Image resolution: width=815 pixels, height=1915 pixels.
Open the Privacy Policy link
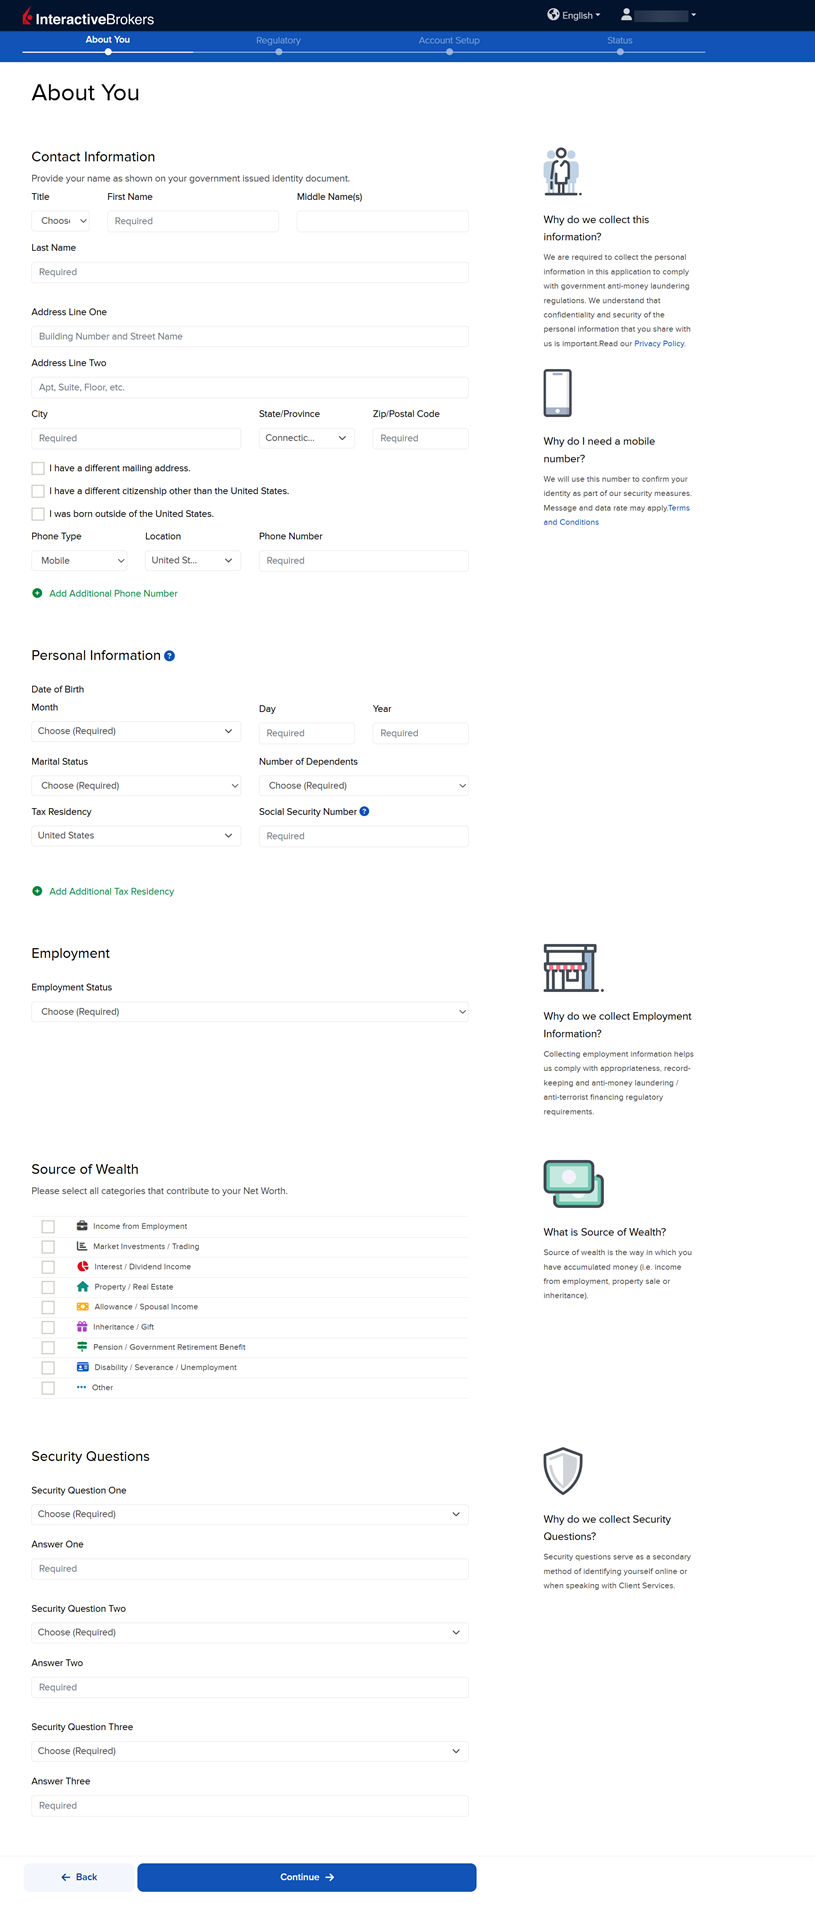coord(659,344)
